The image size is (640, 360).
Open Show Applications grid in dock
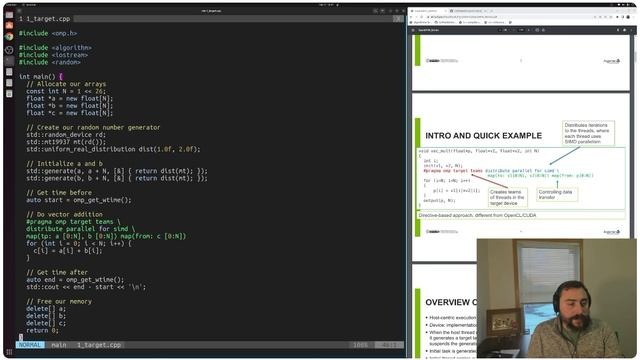pyautogui.click(x=9, y=352)
